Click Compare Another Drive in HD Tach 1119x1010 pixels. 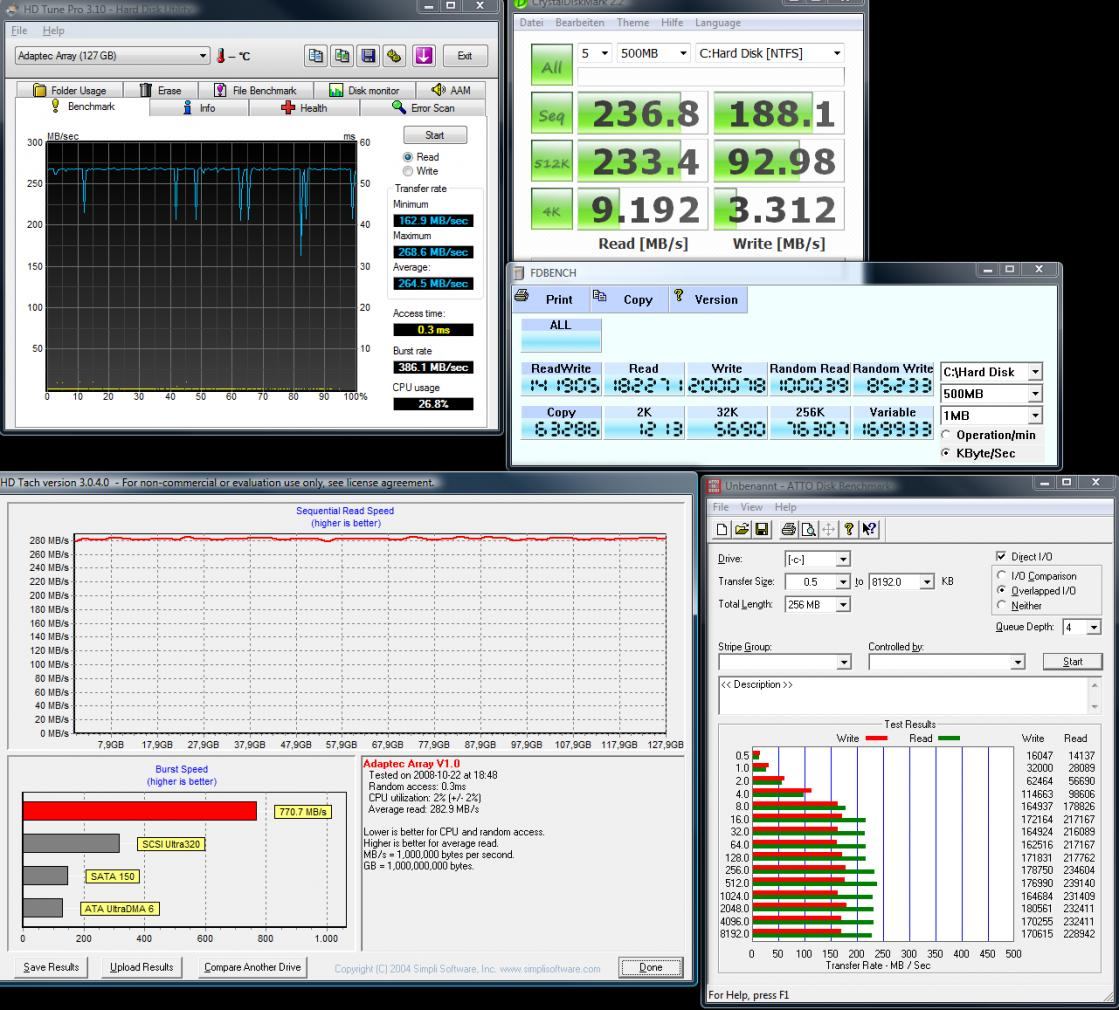[x=253, y=967]
